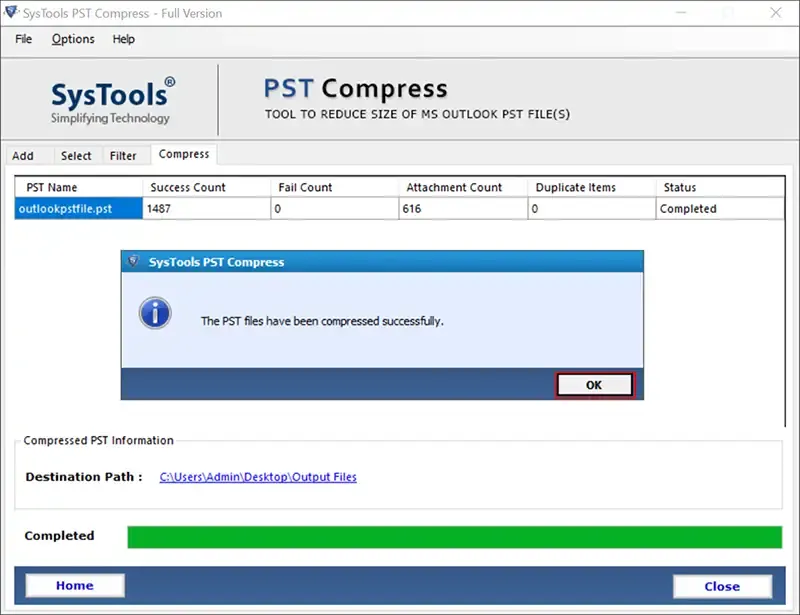This screenshot has width=800, height=615.
Task: Switch to the Select tab
Action: click(x=76, y=156)
